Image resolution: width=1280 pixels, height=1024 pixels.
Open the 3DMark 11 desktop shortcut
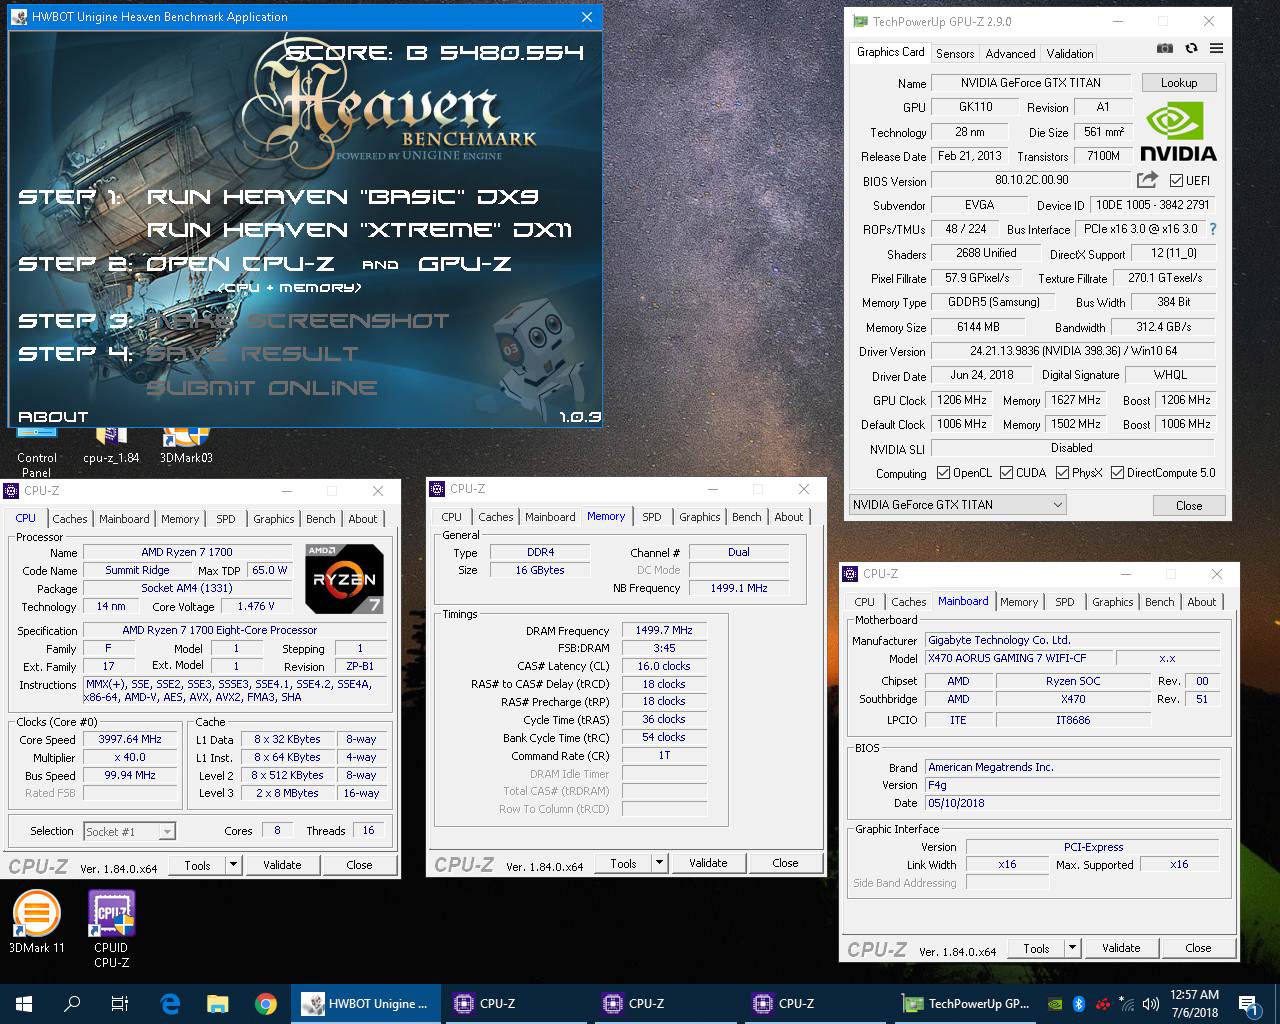pos(37,921)
